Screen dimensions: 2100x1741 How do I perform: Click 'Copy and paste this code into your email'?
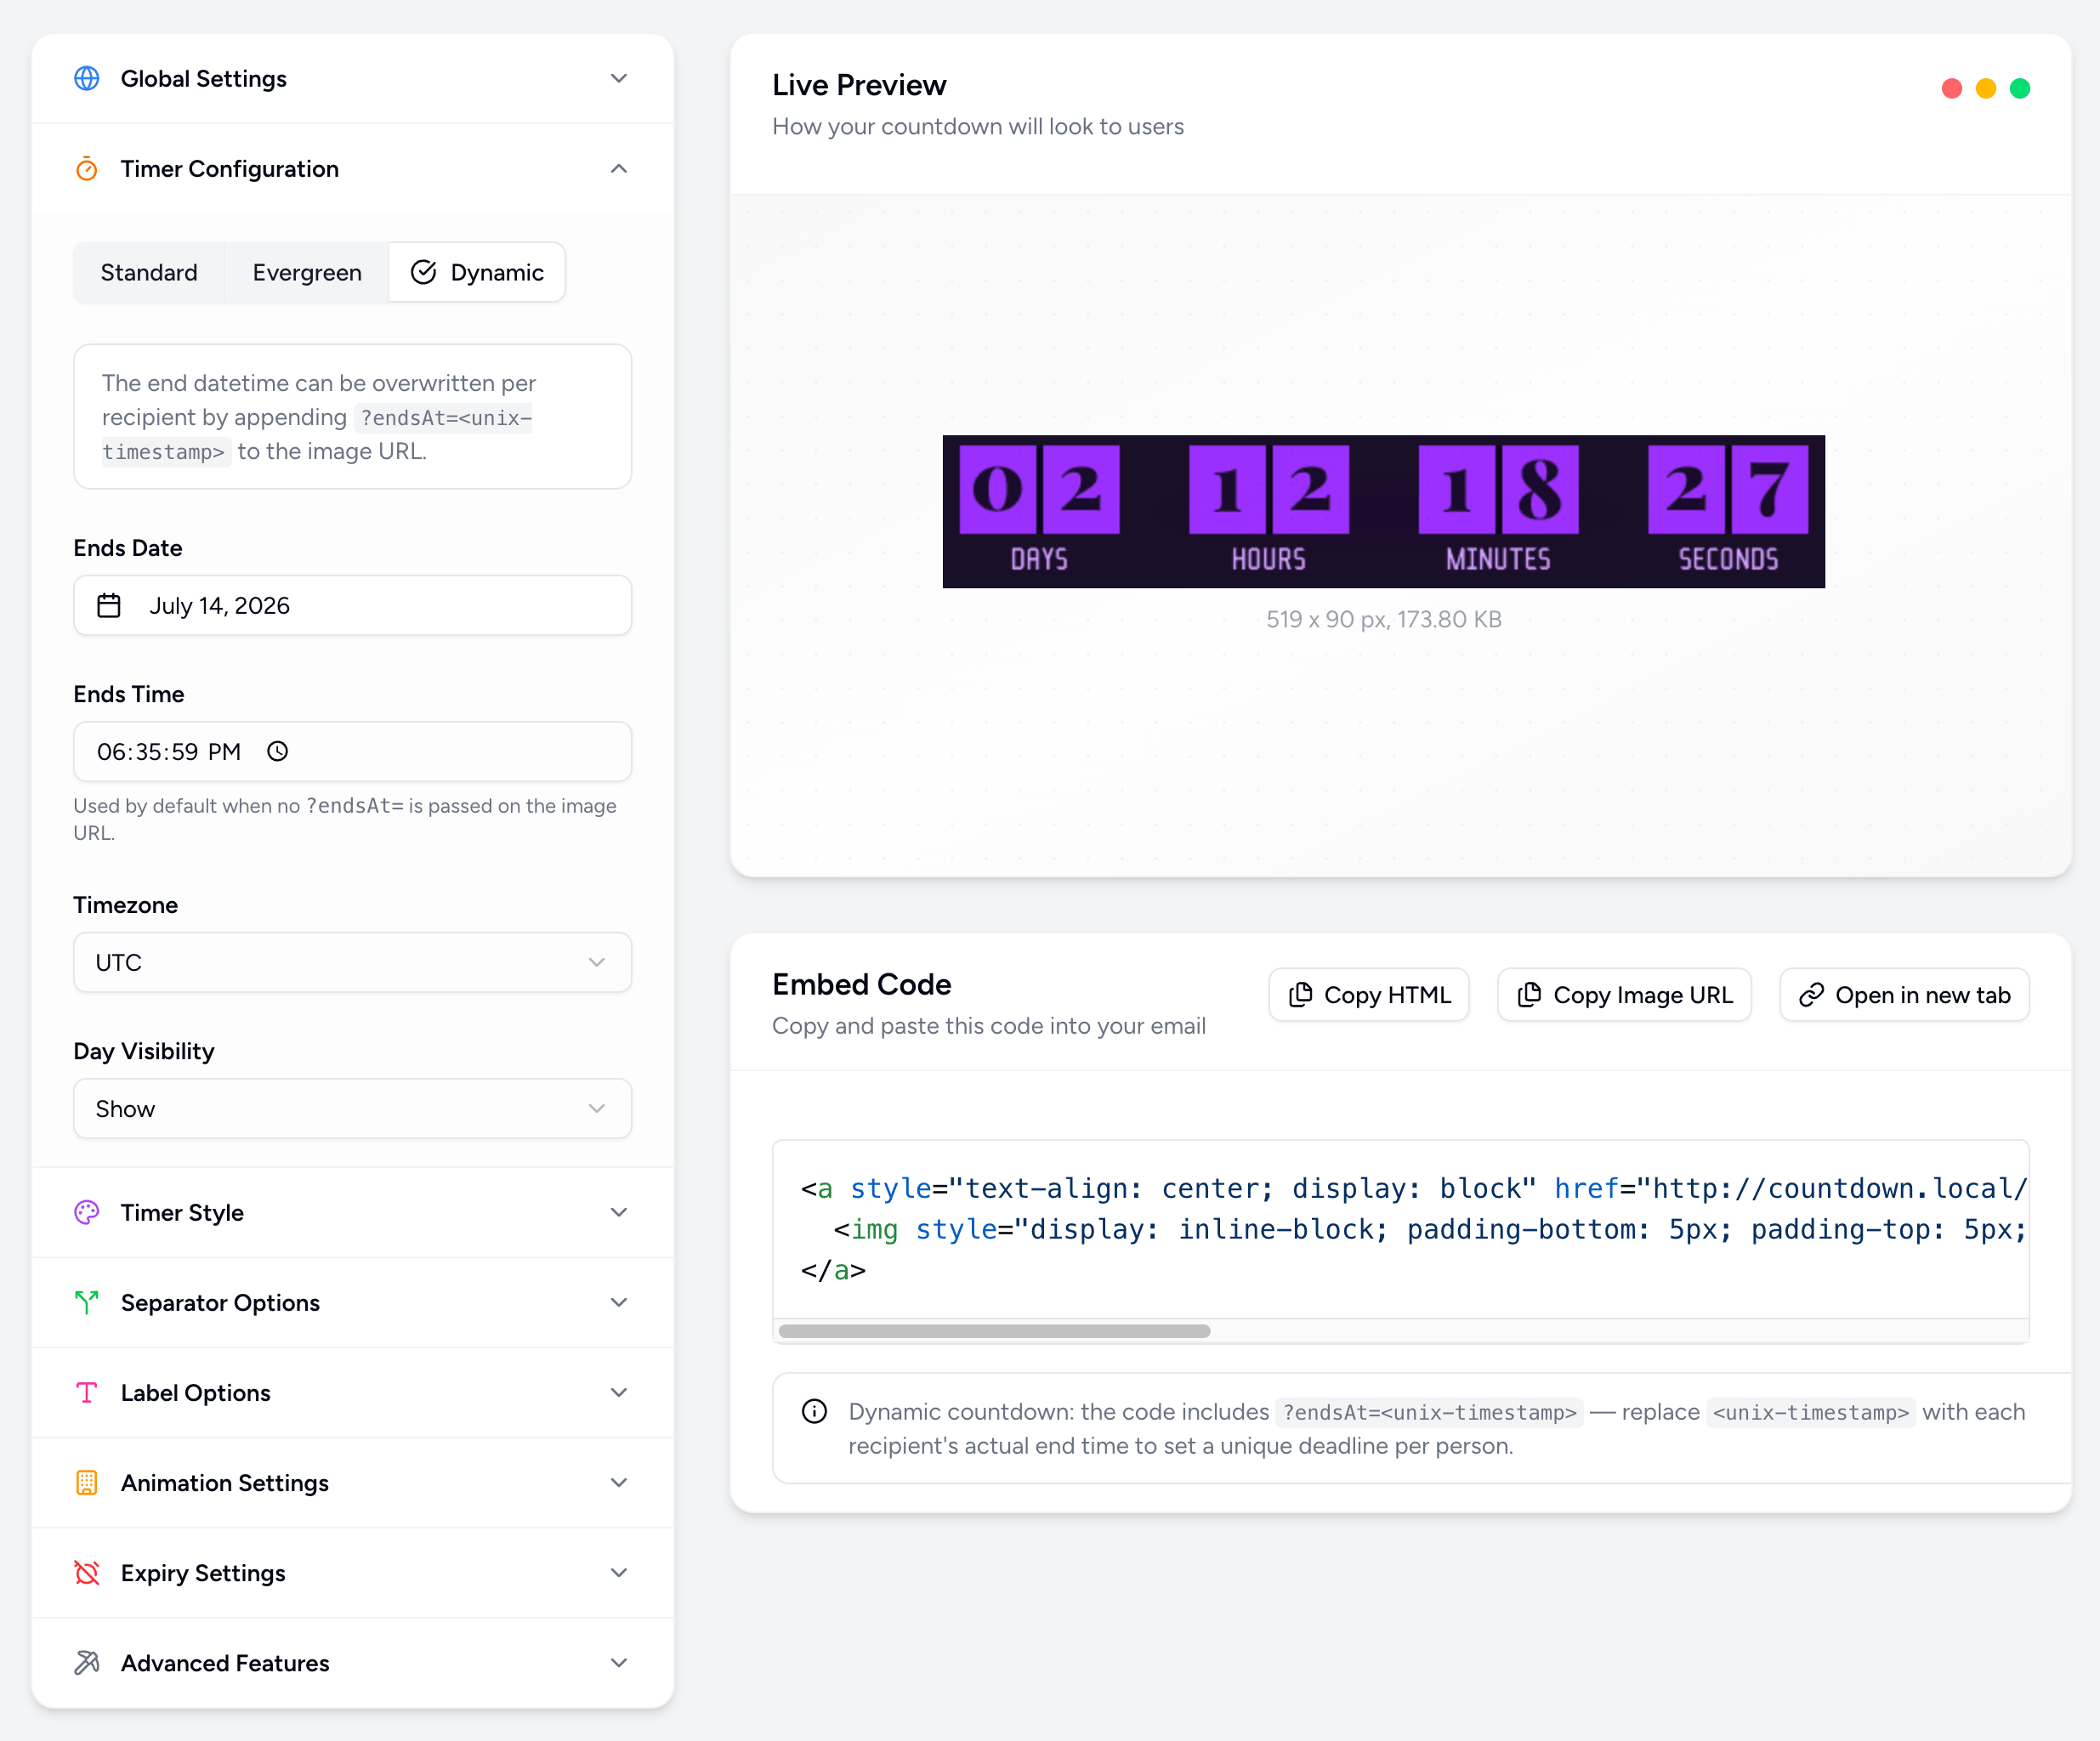point(989,1026)
